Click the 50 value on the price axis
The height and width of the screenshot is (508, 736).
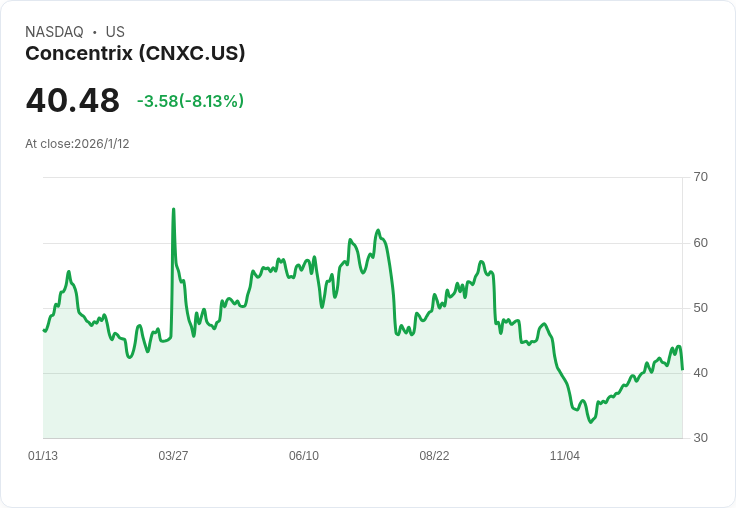(x=700, y=308)
